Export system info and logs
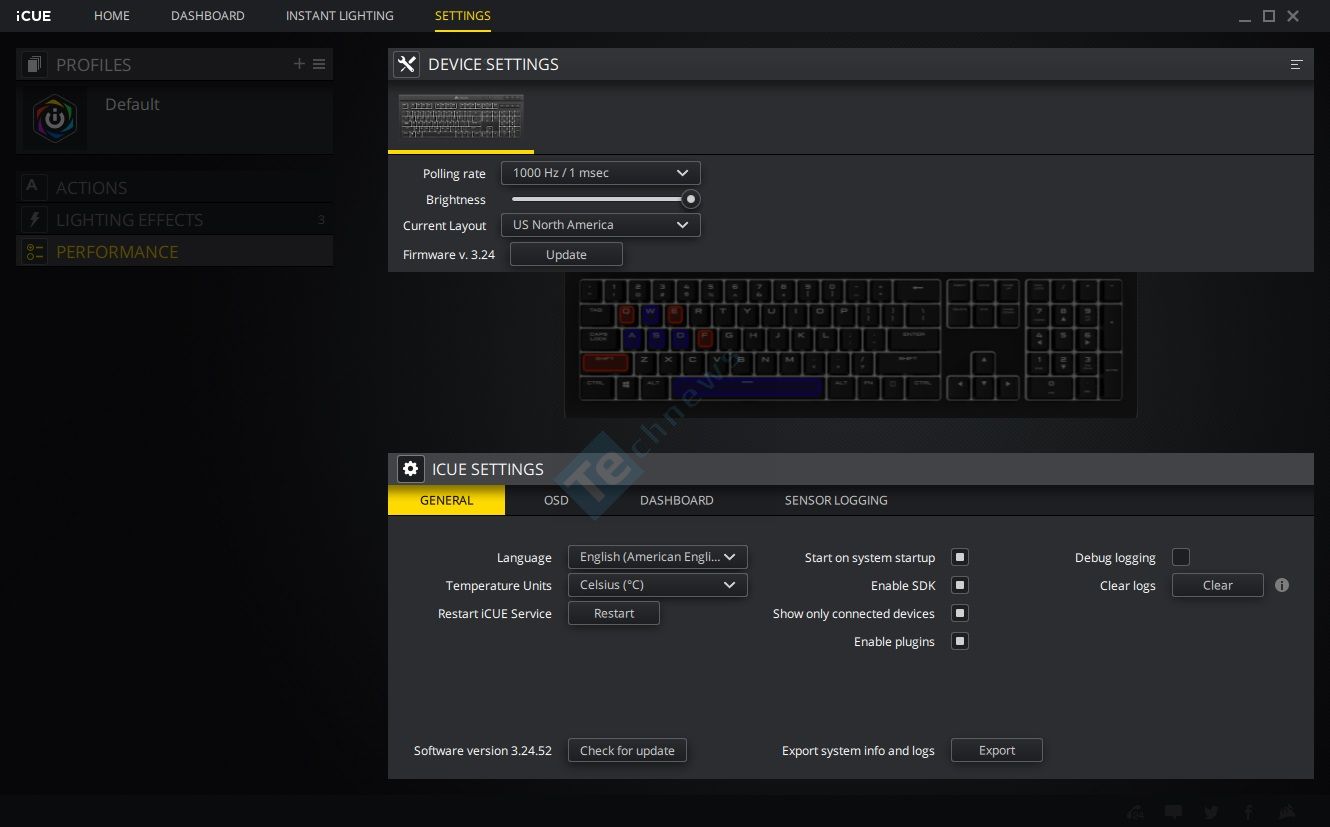The height and width of the screenshot is (827, 1330). tap(997, 750)
